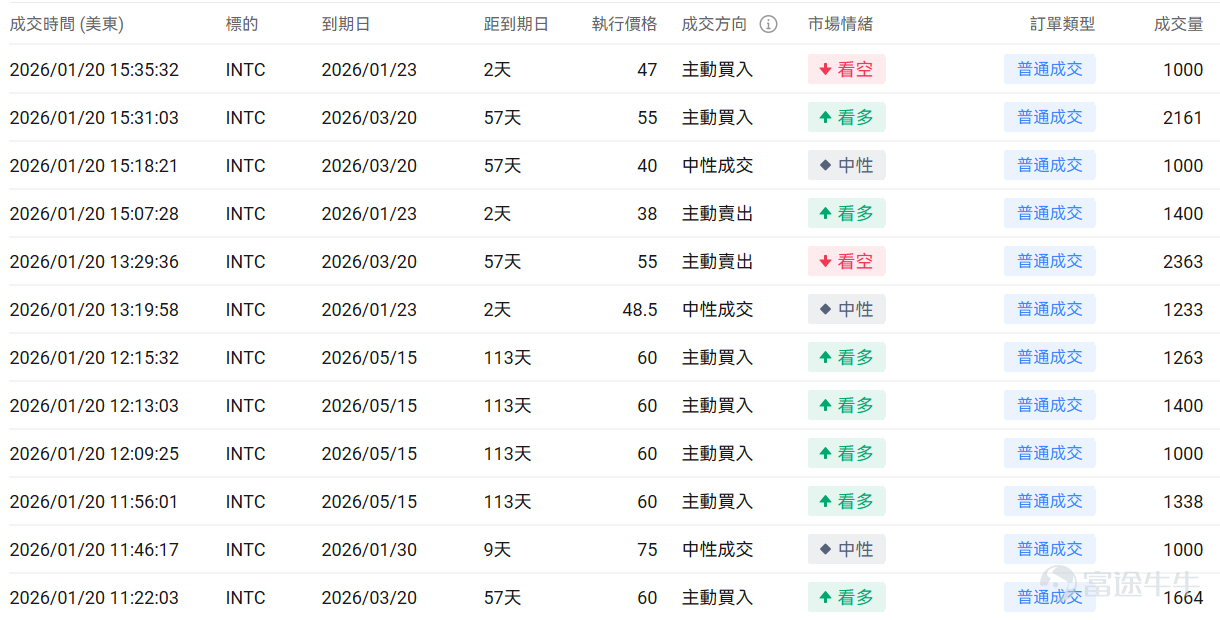Click expiry 2026/01/23 in the 15:07:28 row

(369, 214)
